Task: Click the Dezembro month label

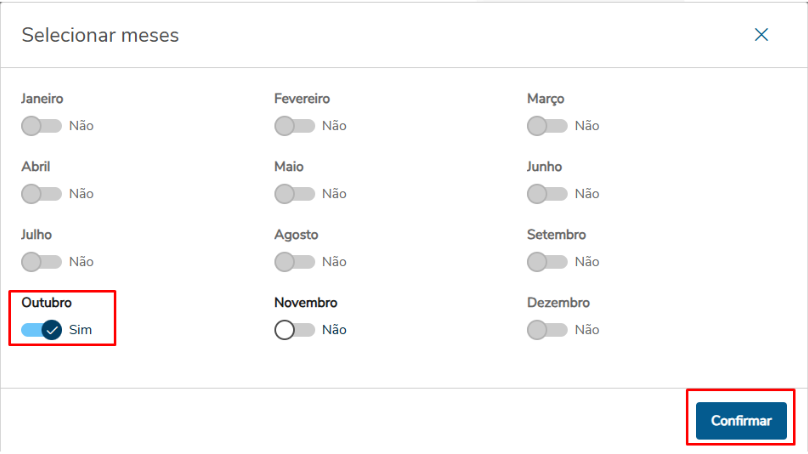Action: click(x=558, y=302)
